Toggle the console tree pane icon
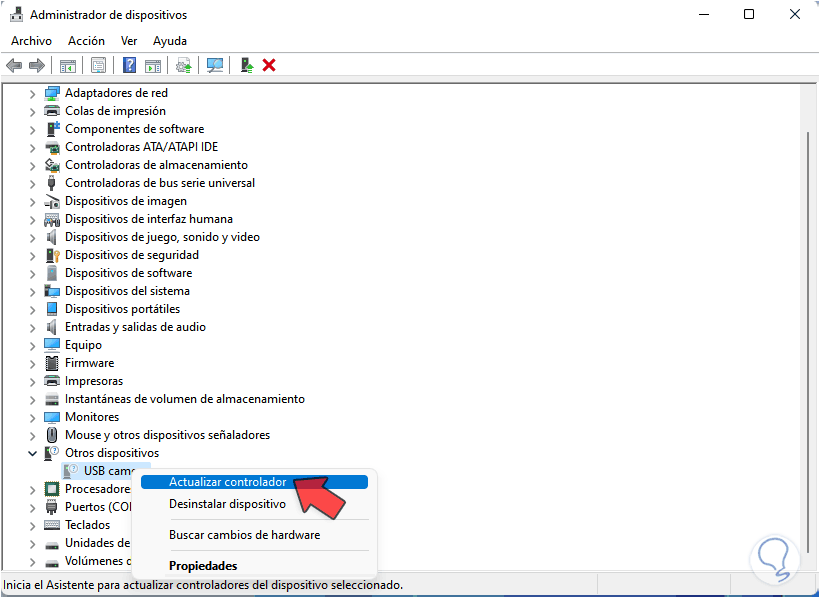The image size is (819, 597). [x=68, y=66]
